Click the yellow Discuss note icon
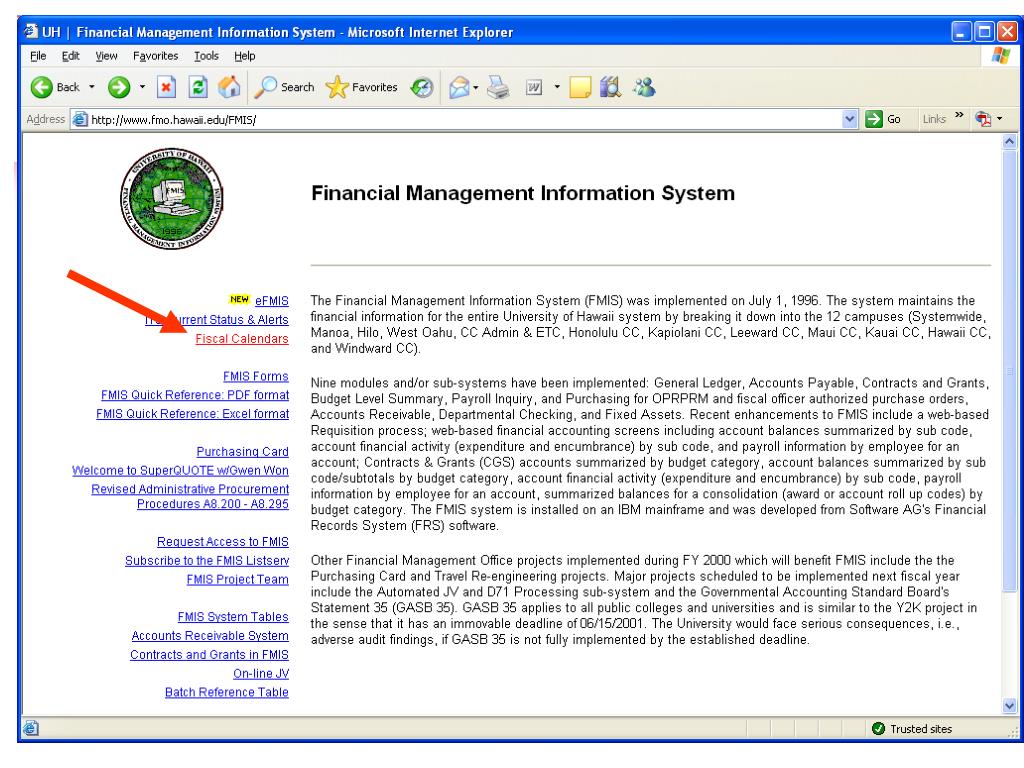The image size is (1024, 768). point(580,87)
